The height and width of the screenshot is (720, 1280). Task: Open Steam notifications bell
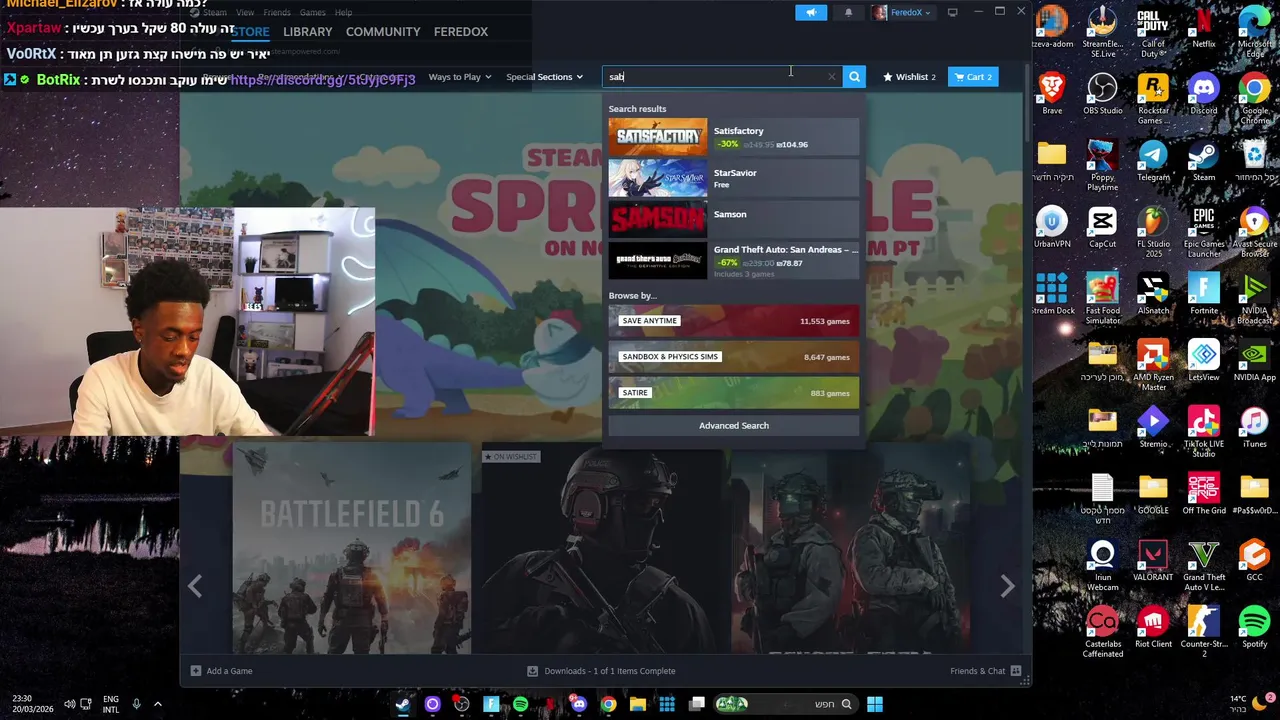(x=848, y=12)
